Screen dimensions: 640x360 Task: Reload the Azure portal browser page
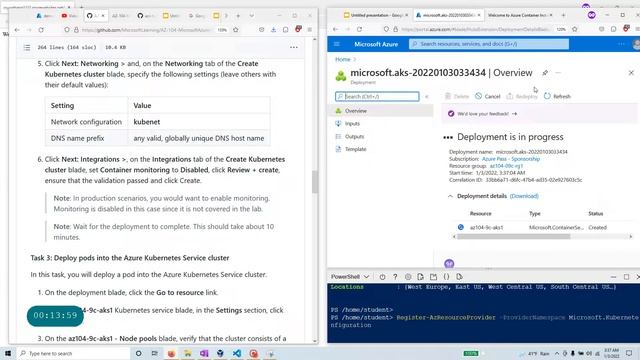(x=359, y=29)
